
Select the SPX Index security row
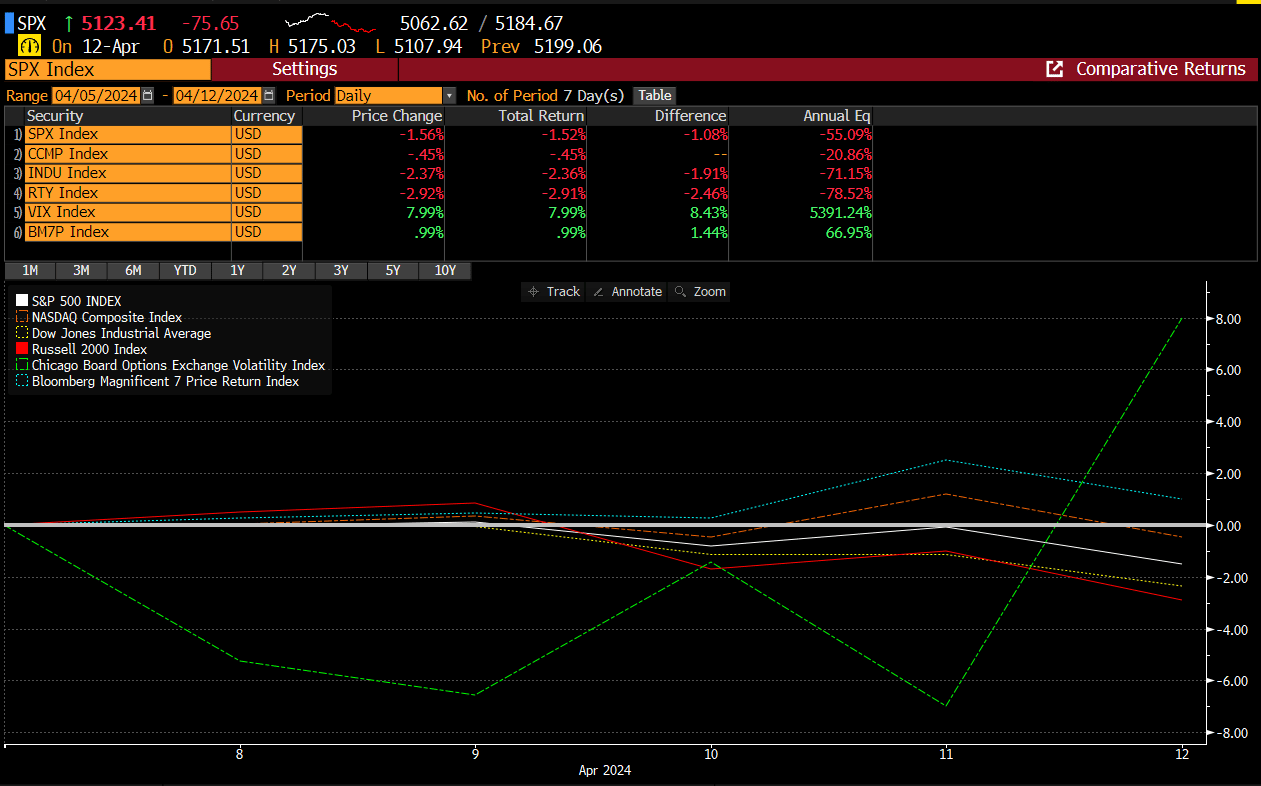pos(127,134)
